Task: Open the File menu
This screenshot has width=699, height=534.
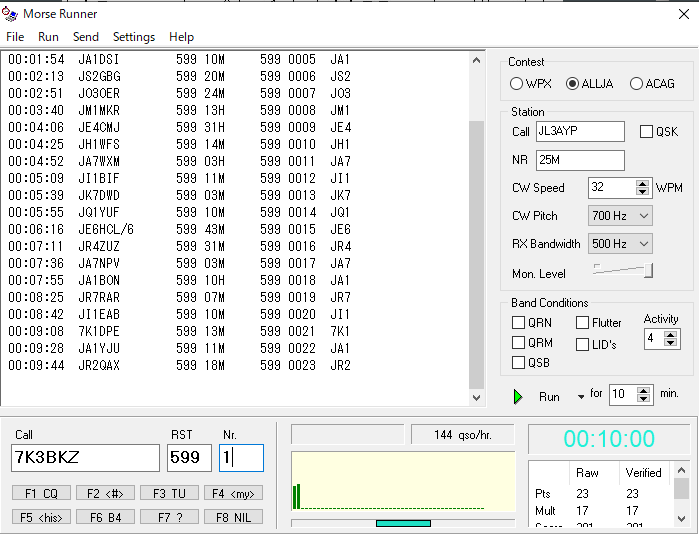Action: (x=15, y=37)
